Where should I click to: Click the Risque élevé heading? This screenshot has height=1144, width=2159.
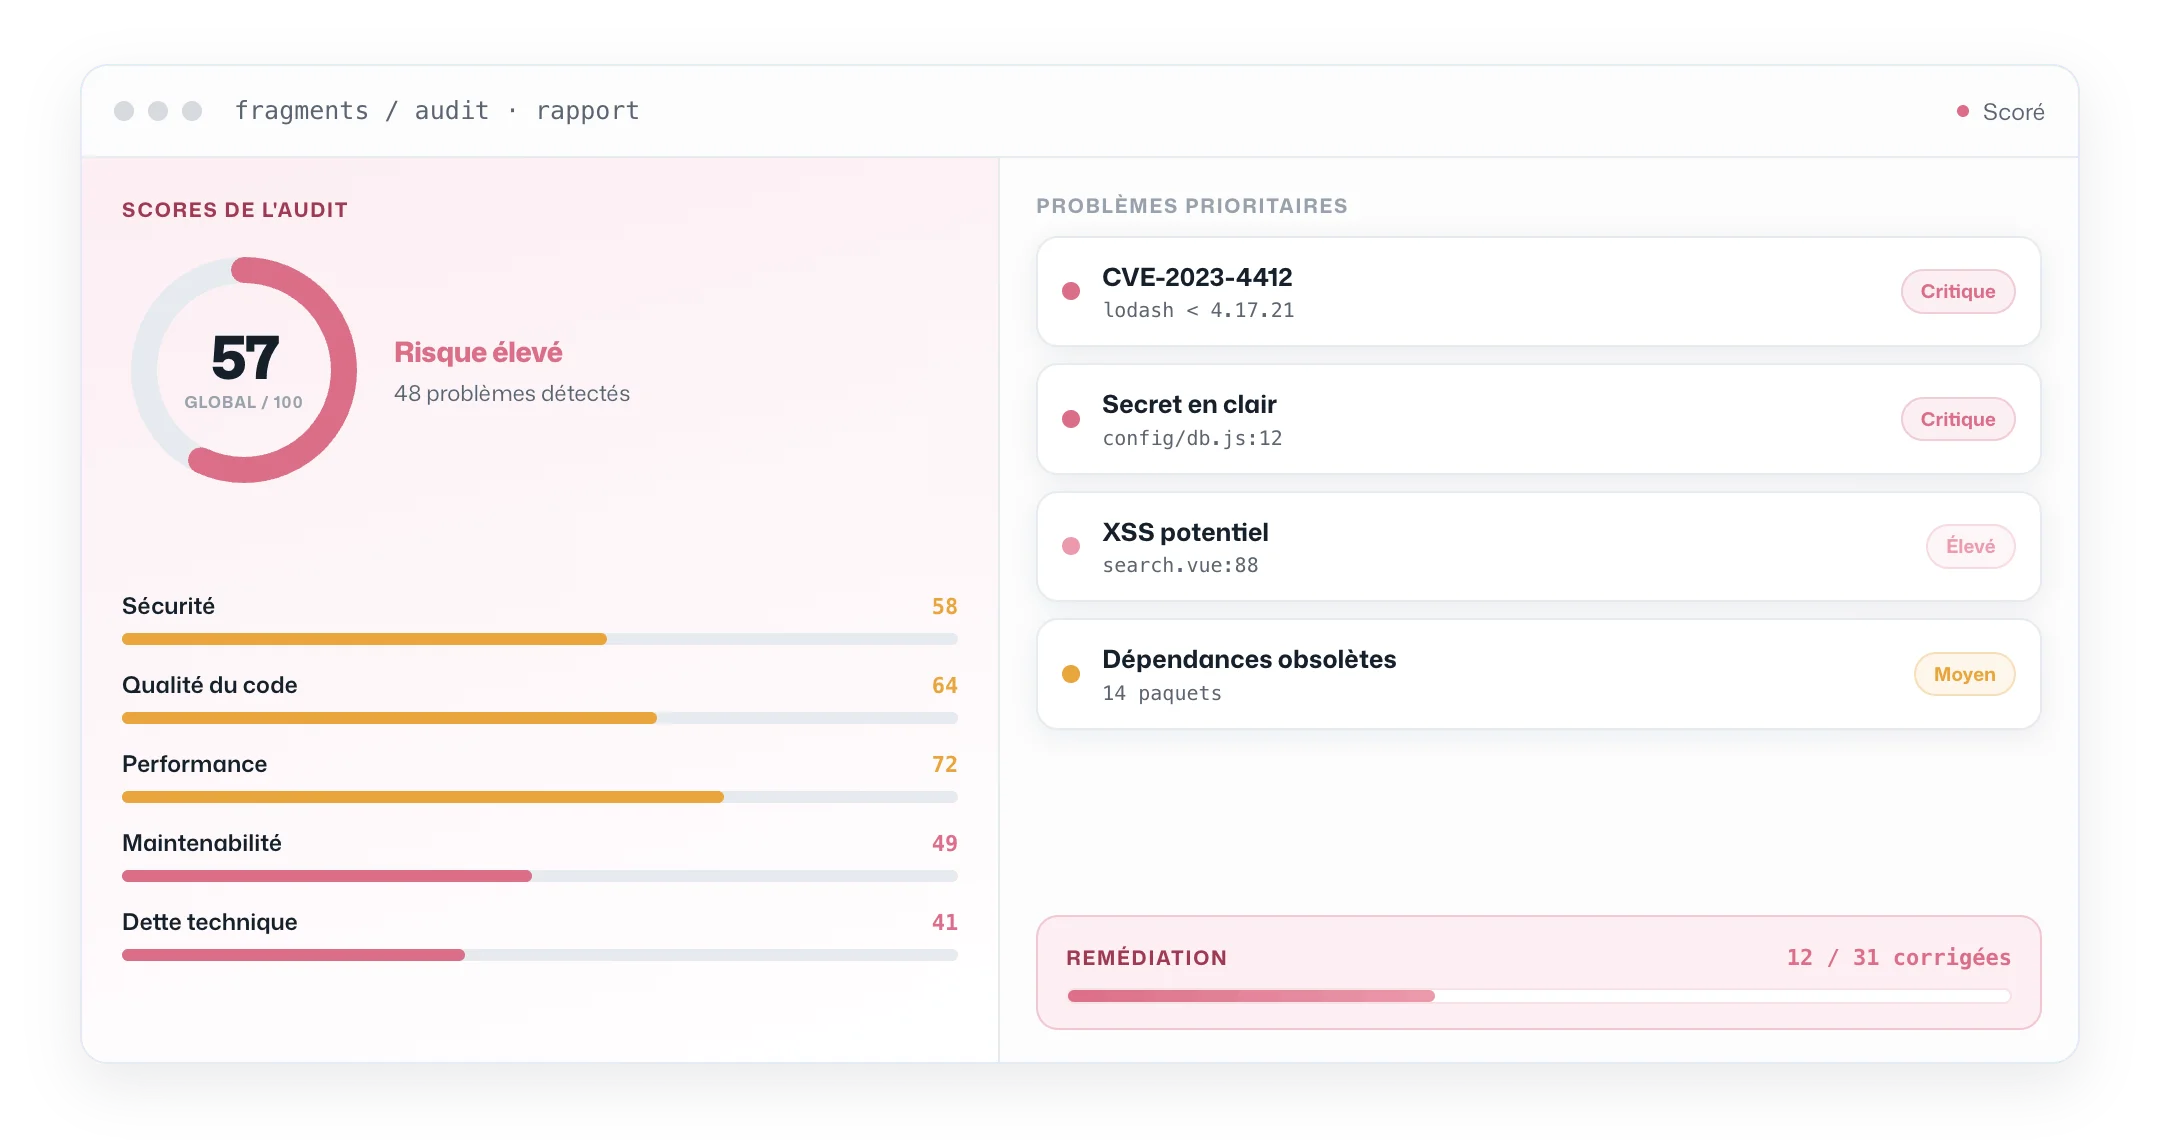[478, 352]
